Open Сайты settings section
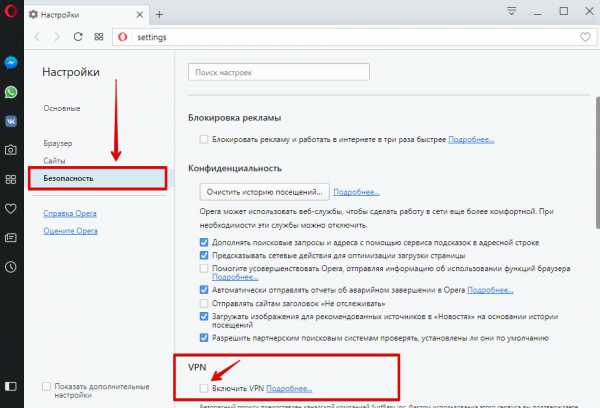This screenshot has height=408, width=600. pyautogui.click(x=54, y=161)
